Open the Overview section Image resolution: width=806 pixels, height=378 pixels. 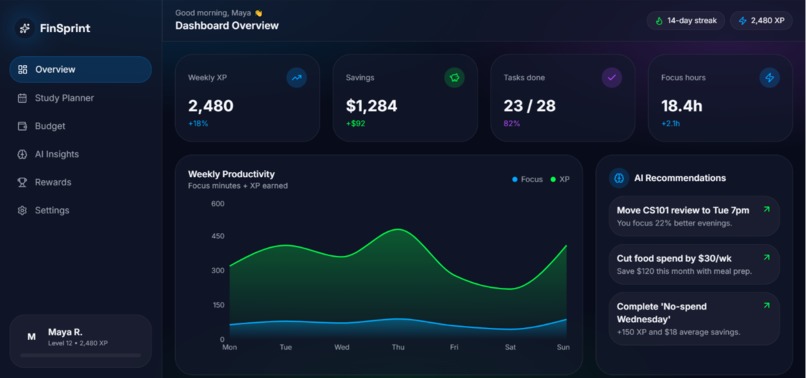pos(81,69)
